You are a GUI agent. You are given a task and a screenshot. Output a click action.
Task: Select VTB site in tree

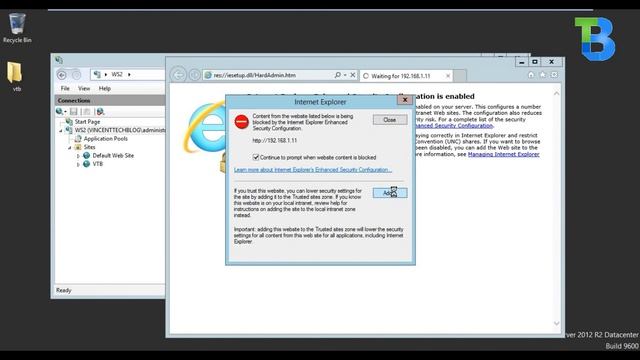pos(98,164)
